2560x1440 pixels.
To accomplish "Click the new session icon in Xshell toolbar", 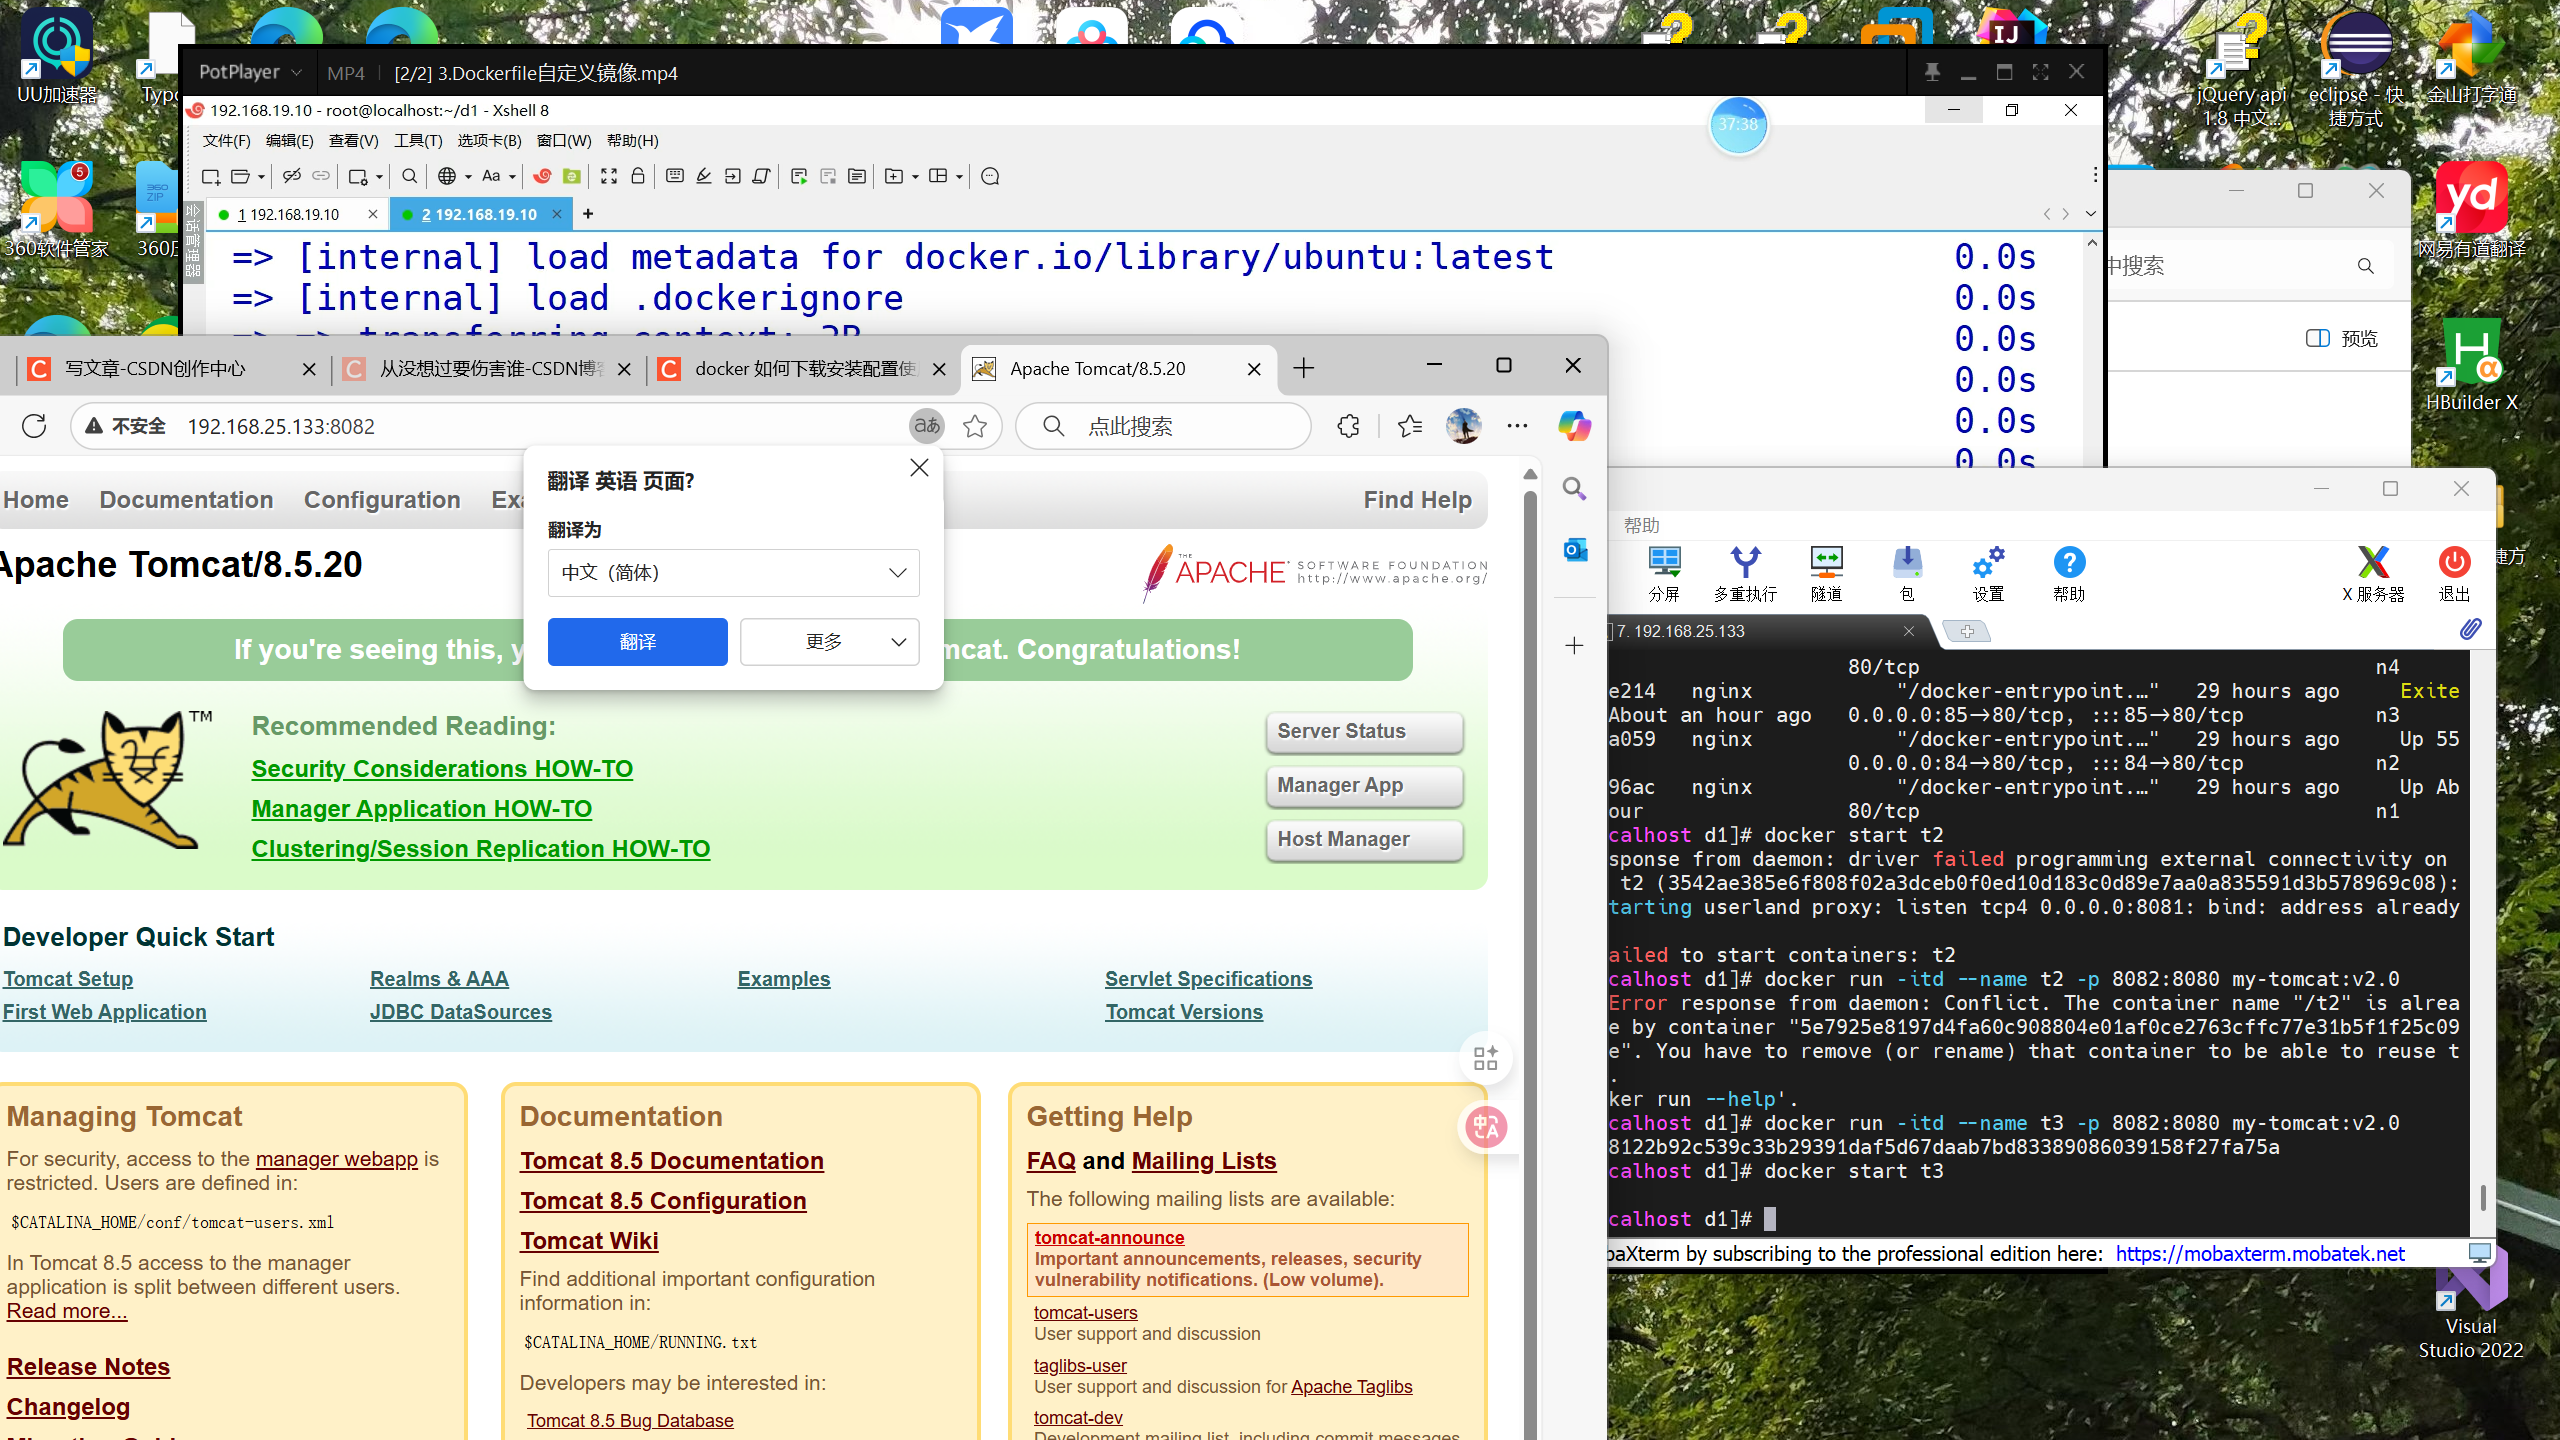I will pos(210,176).
